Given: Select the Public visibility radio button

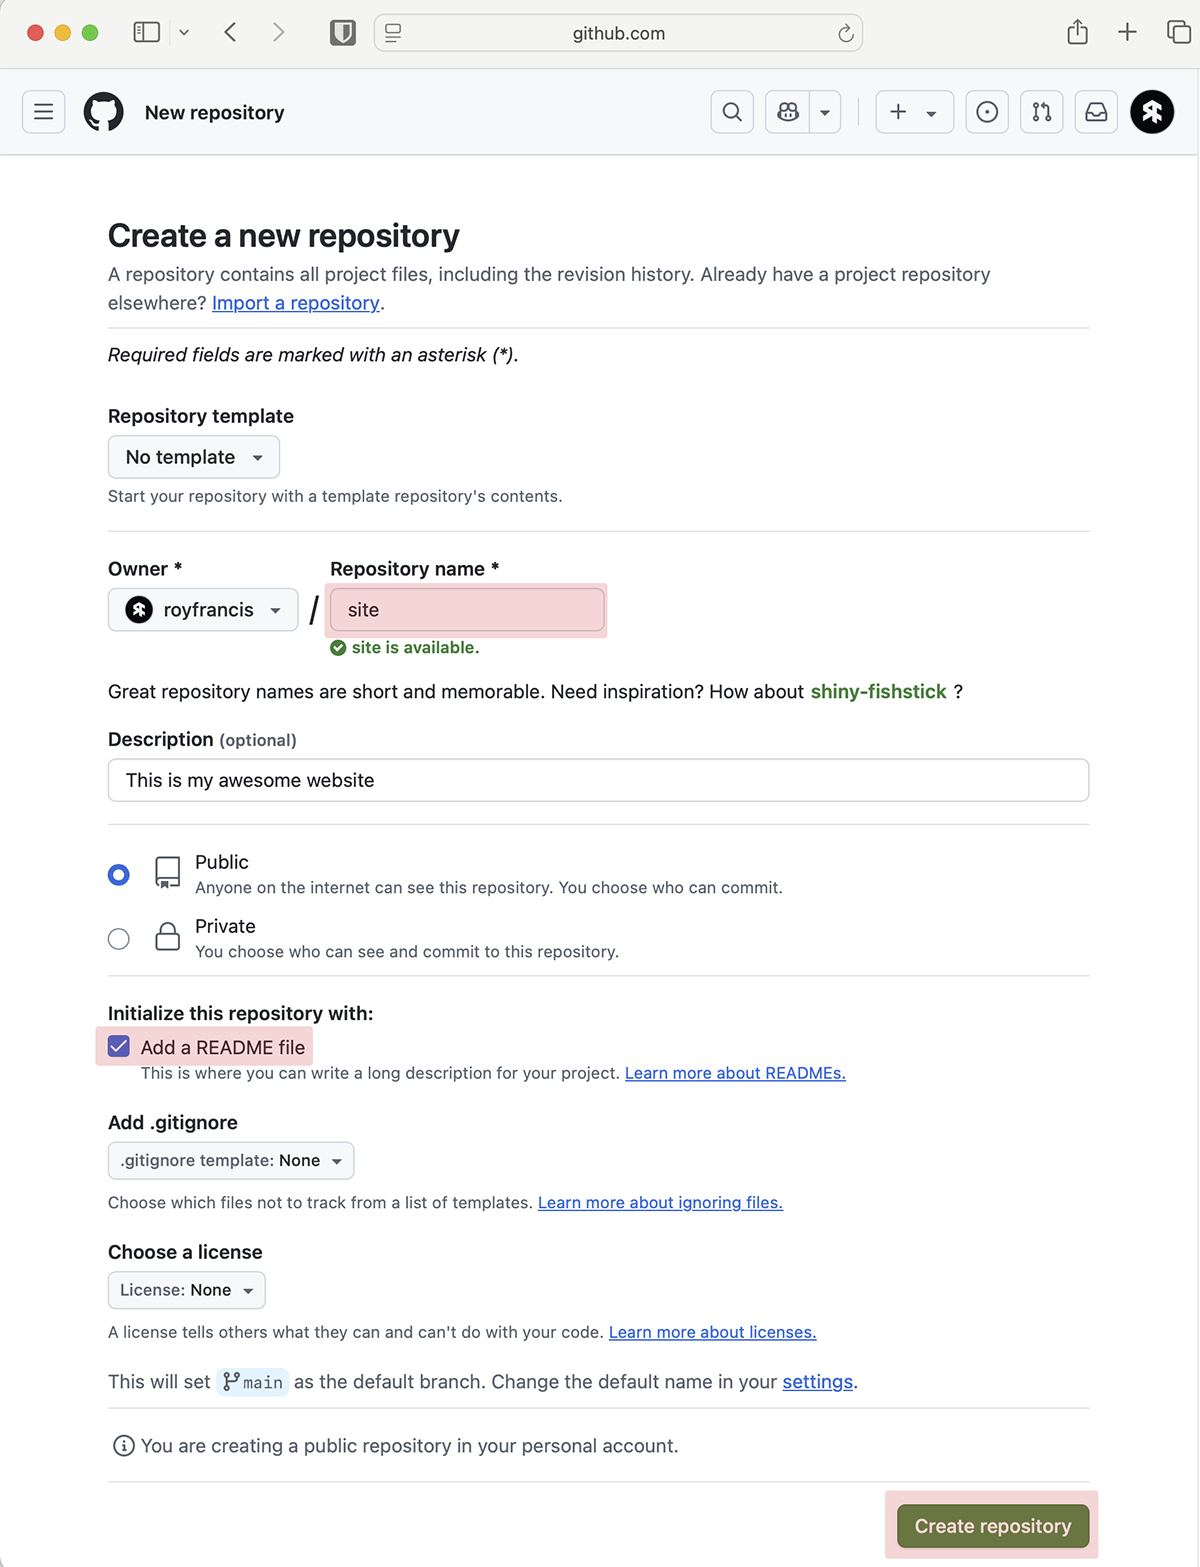Looking at the screenshot, I should [119, 875].
